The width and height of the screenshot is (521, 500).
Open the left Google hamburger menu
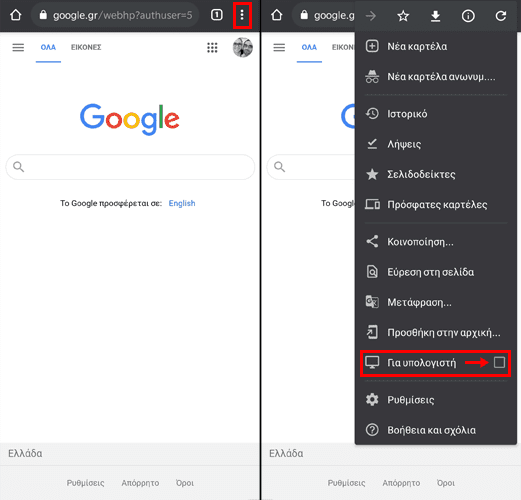pyautogui.click(x=18, y=48)
